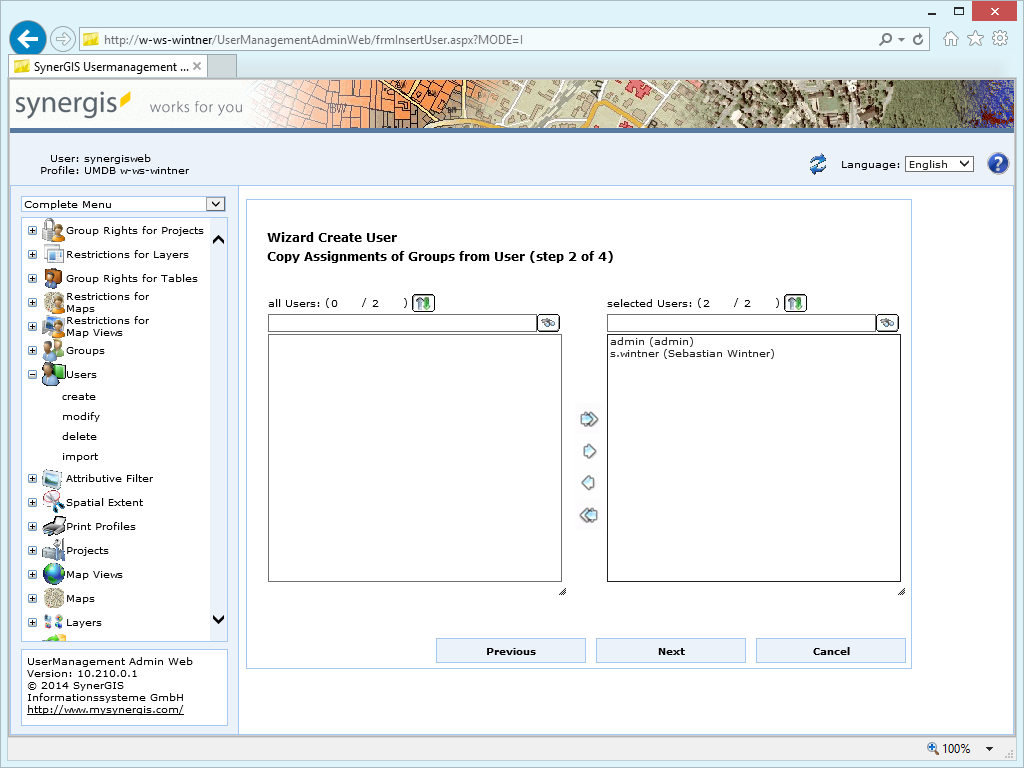Click the Previous button

[x=510, y=650]
